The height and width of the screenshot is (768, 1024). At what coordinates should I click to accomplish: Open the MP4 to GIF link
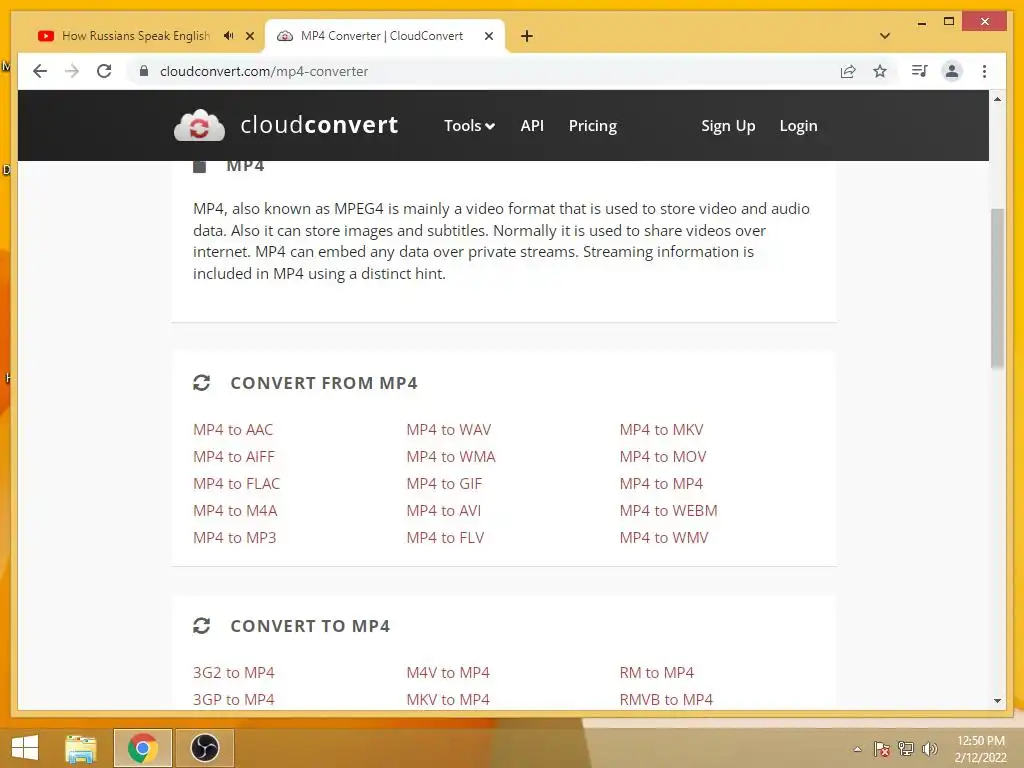point(444,483)
